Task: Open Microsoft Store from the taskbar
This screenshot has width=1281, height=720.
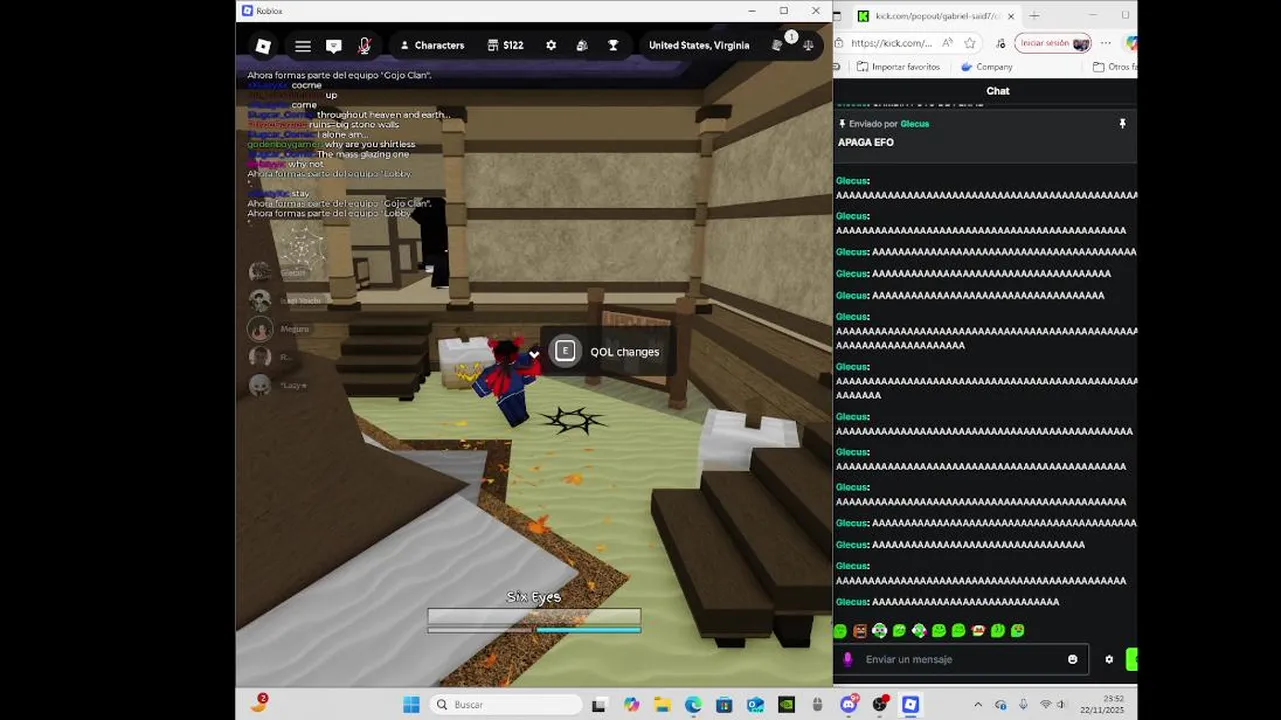Action: click(724, 705)
